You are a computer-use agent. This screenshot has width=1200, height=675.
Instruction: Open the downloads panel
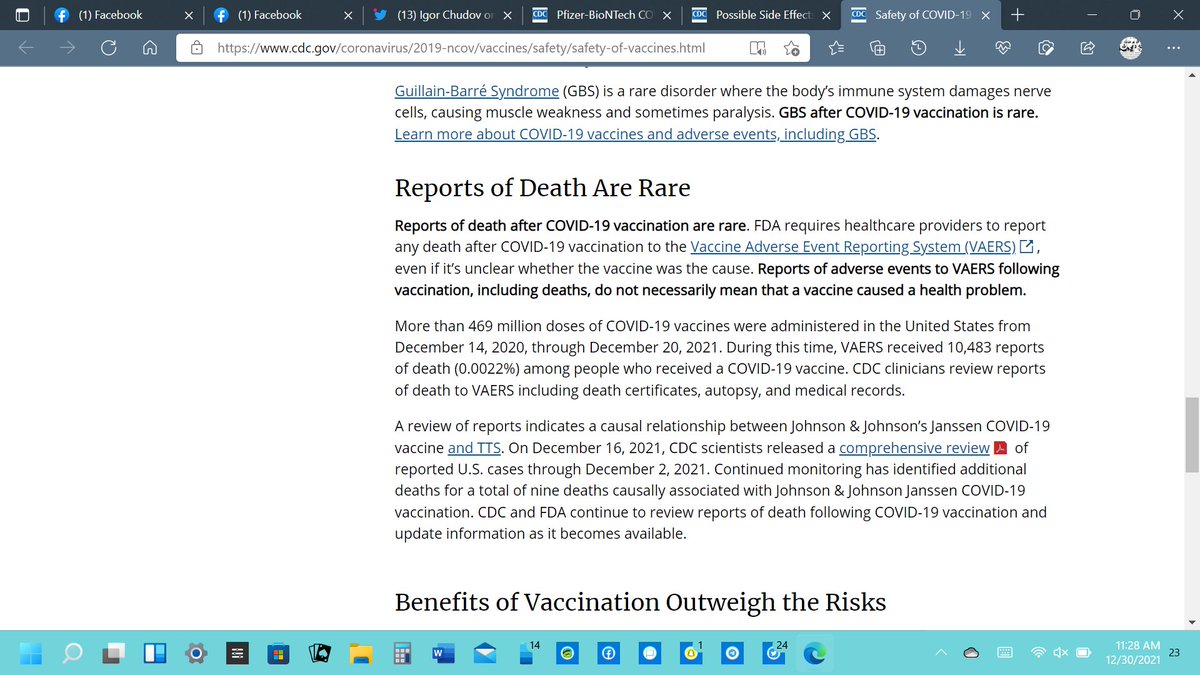(x=959, y=48)
